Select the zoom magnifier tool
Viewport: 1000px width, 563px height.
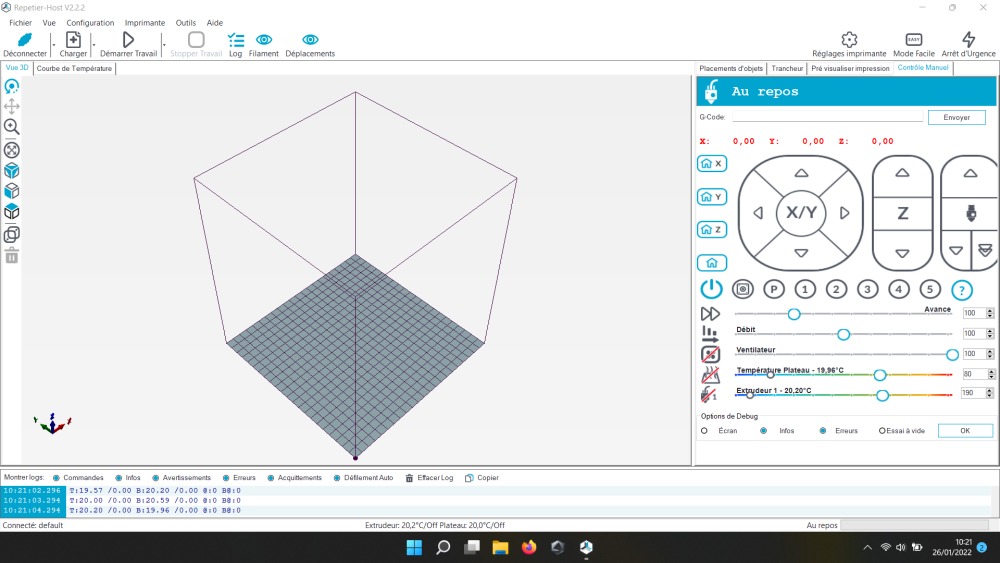[x=11, y=127]
